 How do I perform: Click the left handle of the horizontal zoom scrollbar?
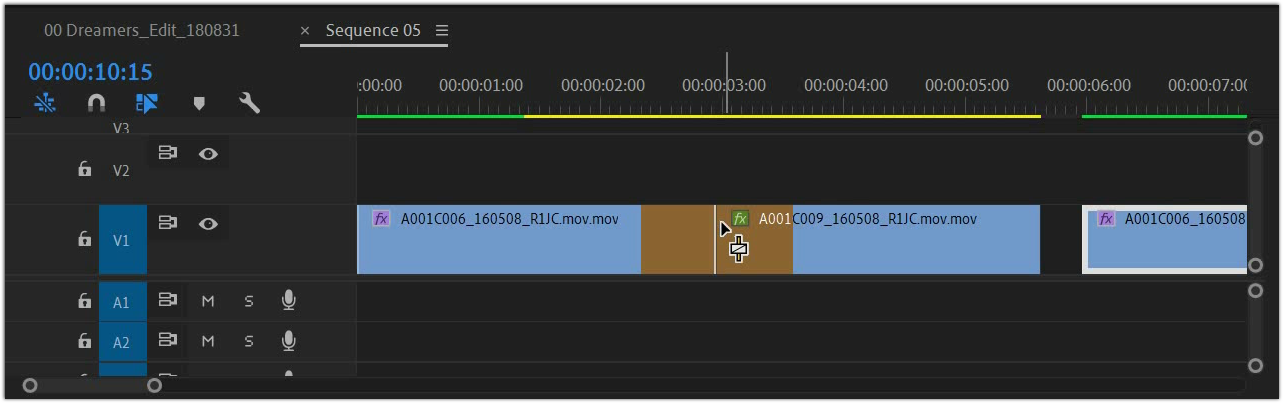point(30,385)
